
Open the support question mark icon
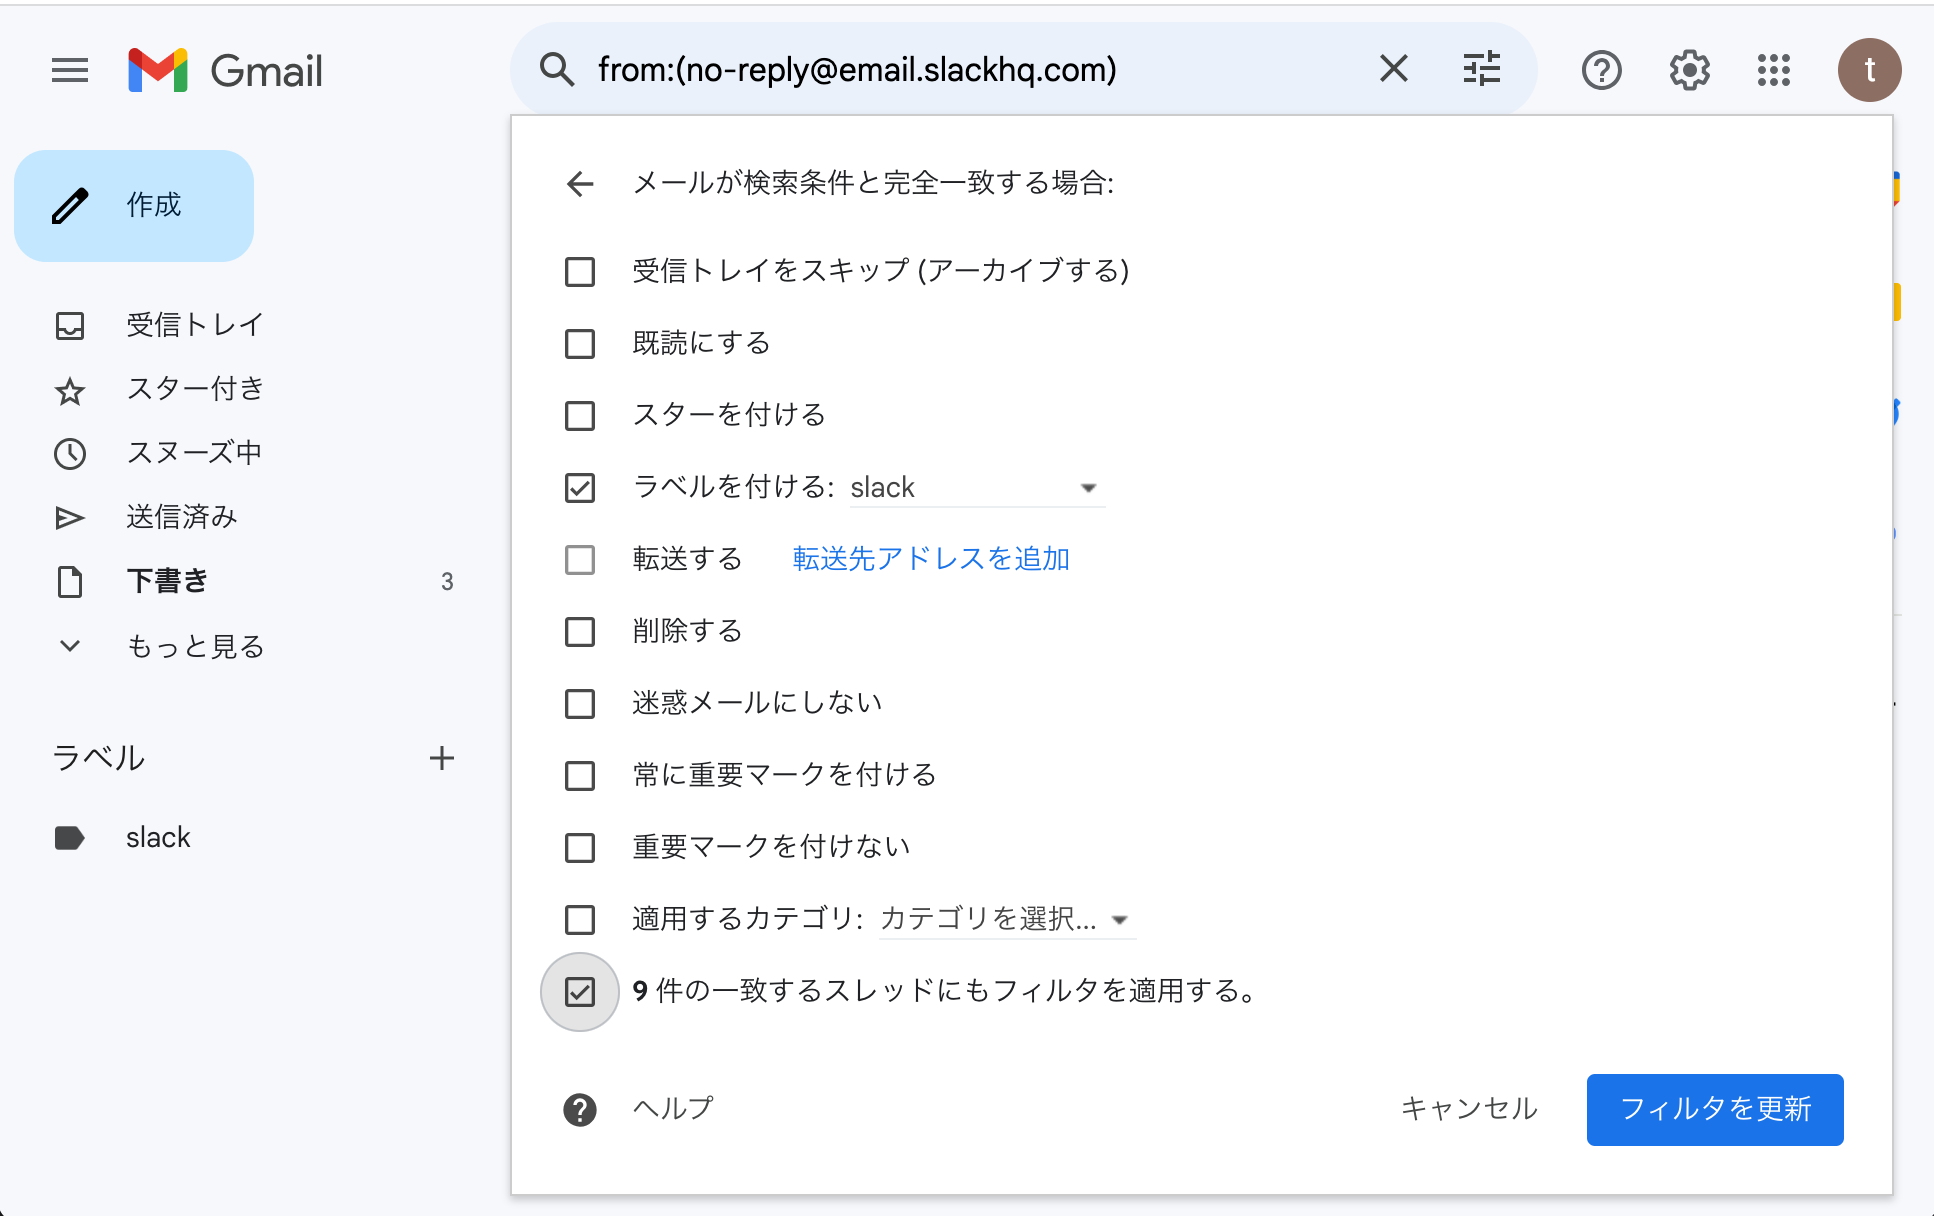pyautogui.click(x=1602, y=70)
